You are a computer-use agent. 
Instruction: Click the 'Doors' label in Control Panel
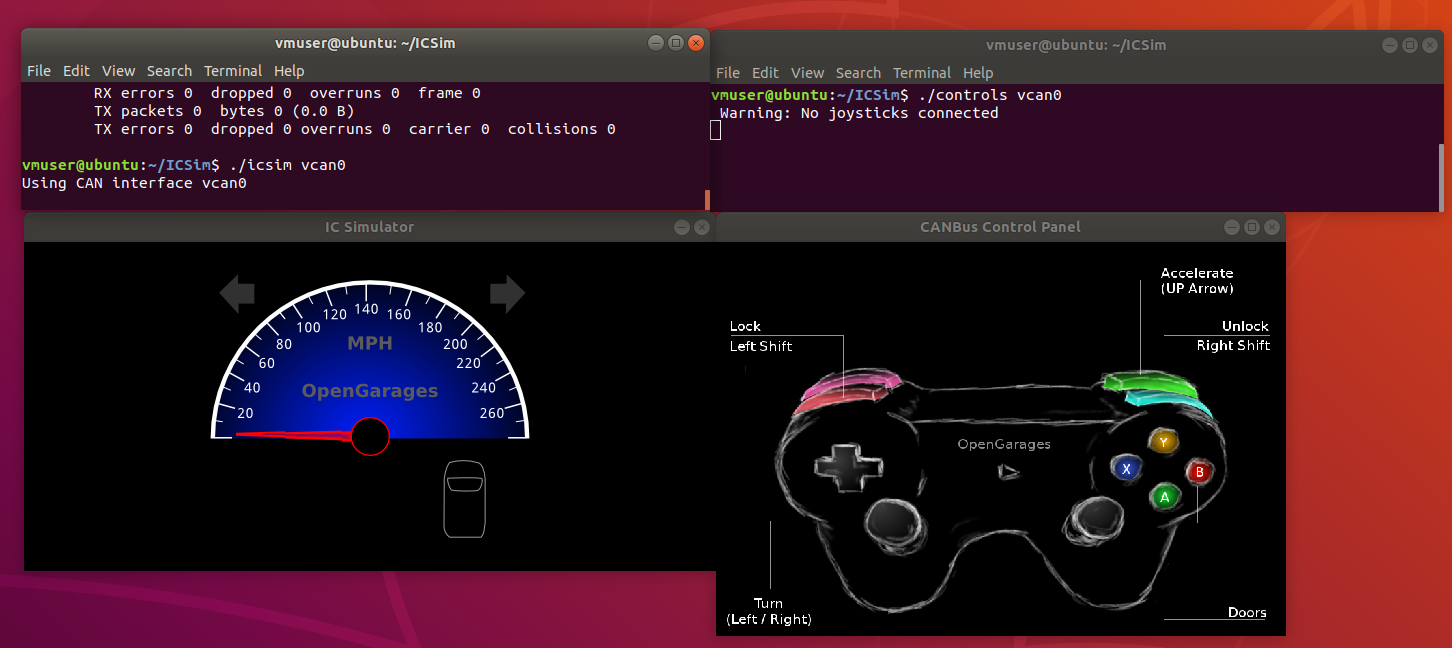point(1247,612)
